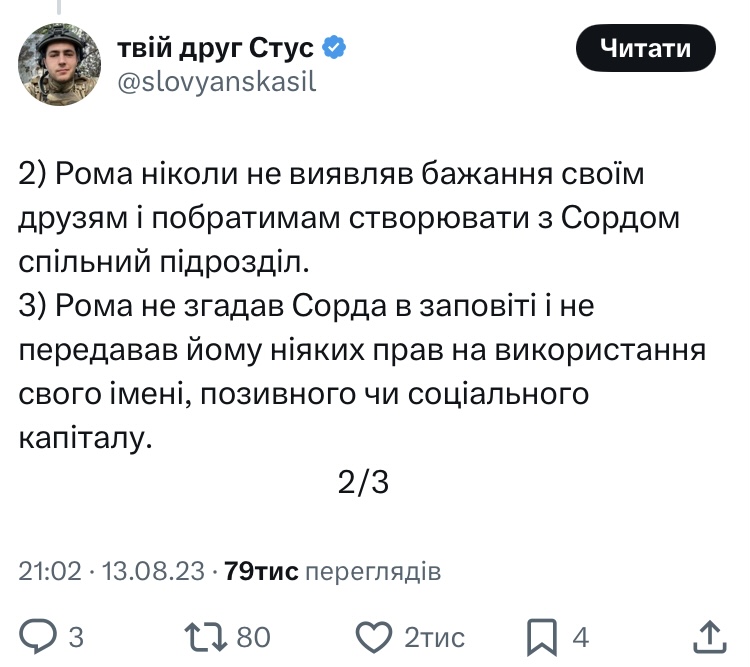Click the share upload icon
The image size is (750, 667).
[708, 635]
